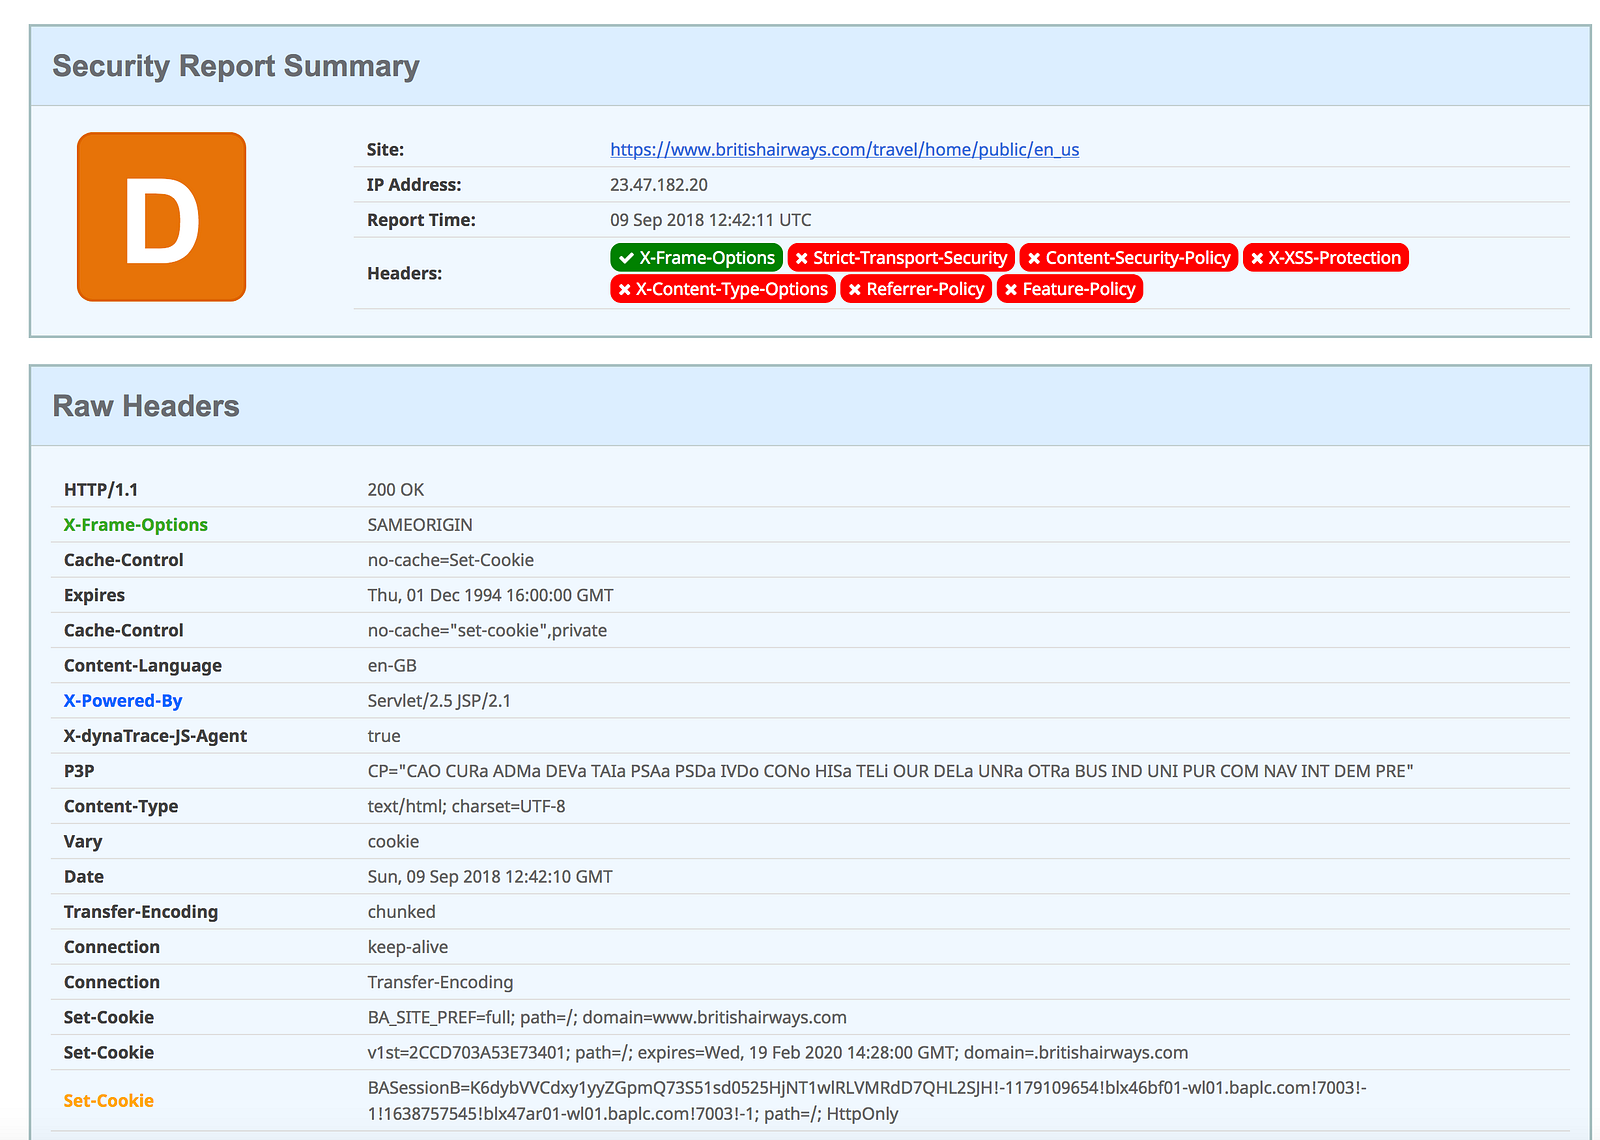Select the 200 OK status value
The height and width of the screenshot is (1140, 1600).
coord(396,490)
